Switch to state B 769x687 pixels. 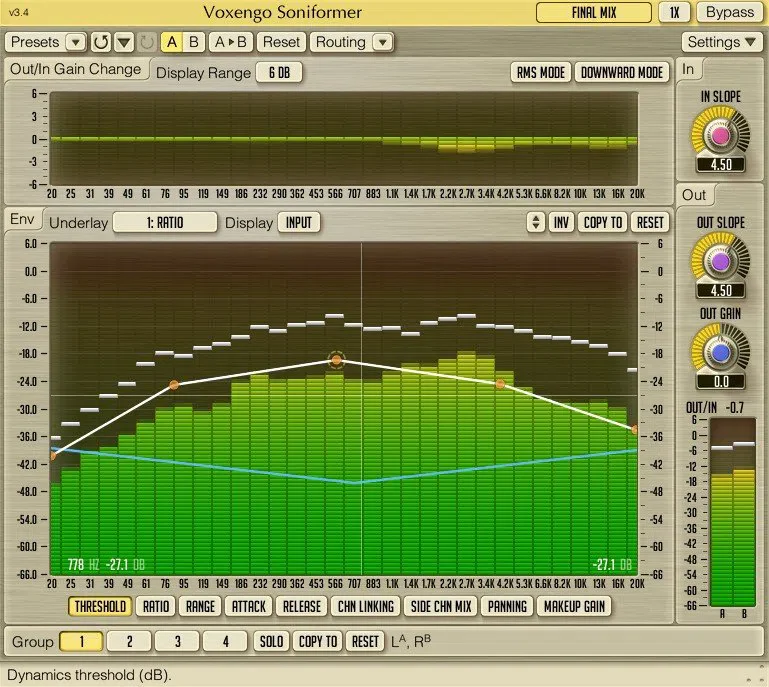click(x=194, y=42)
